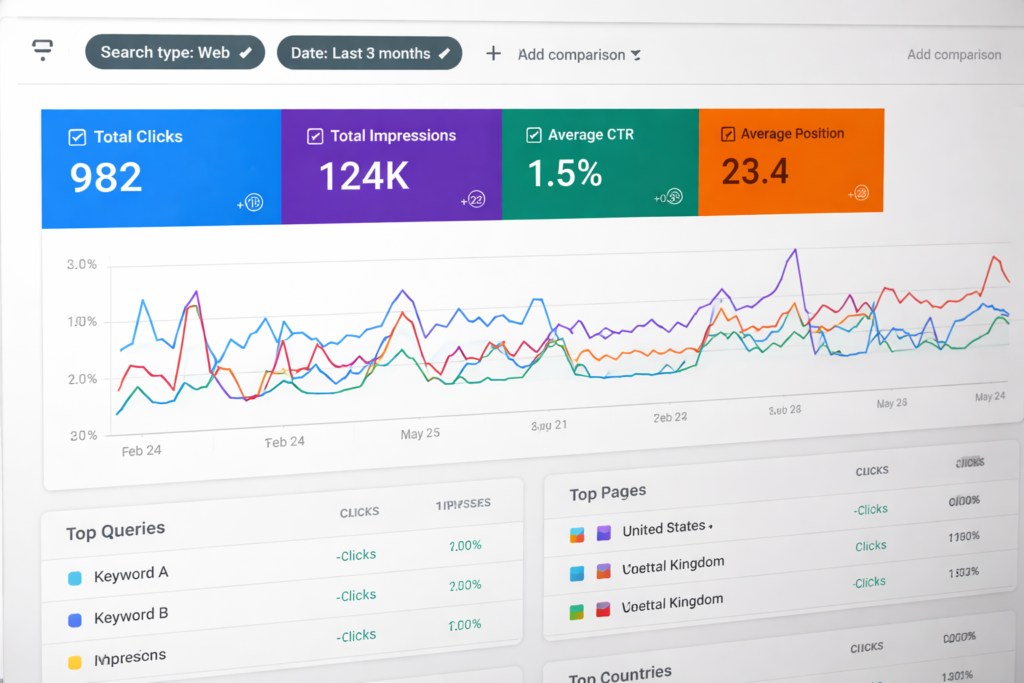The width and height of the screenshot is (1024, 683).
Task: Uncheck the Total Impressions checkbox
Action: (314, 136)
